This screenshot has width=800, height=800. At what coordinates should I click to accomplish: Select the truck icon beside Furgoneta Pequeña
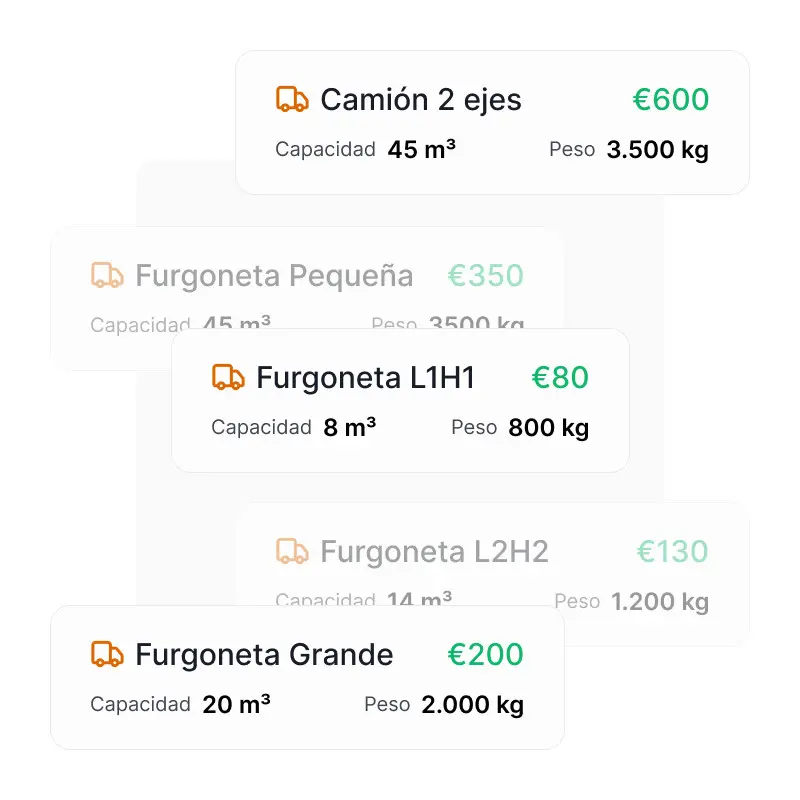click(x=105, y=275)
